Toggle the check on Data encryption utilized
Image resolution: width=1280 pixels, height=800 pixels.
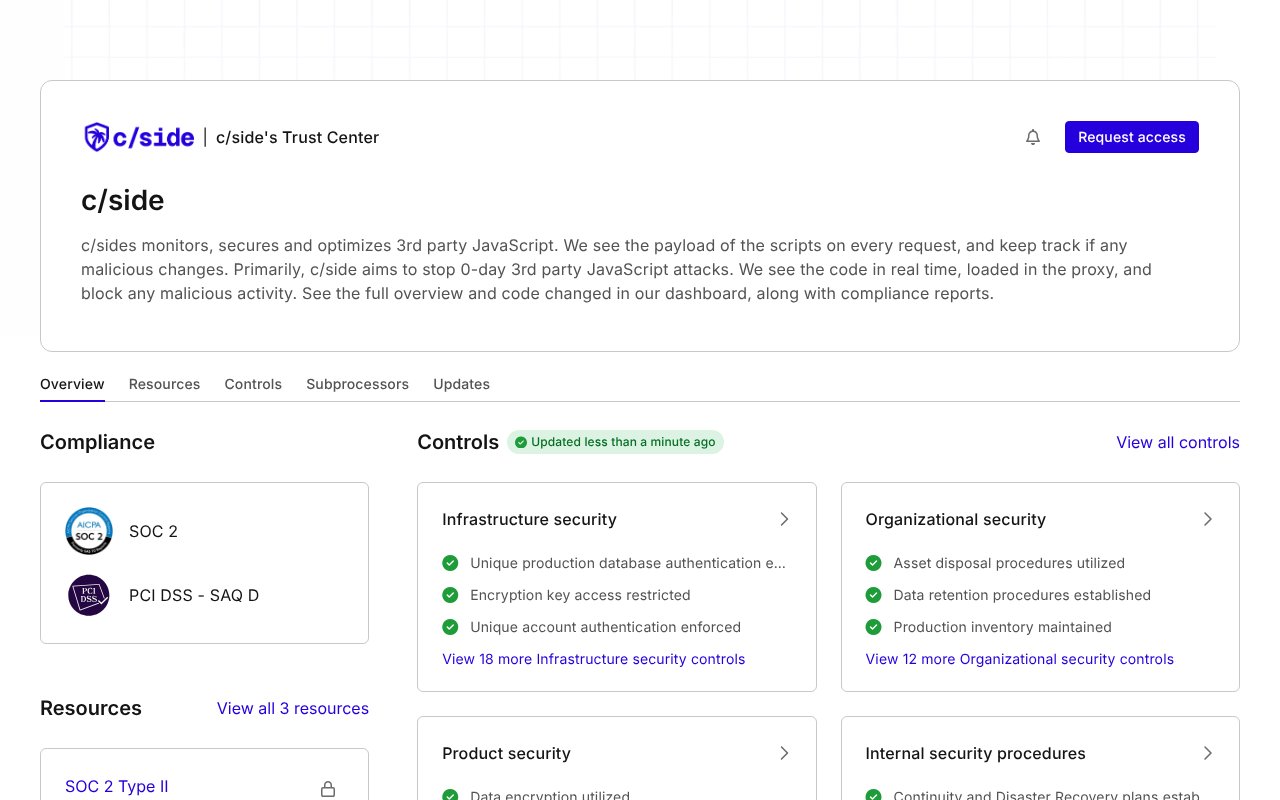tap(450, 795)
